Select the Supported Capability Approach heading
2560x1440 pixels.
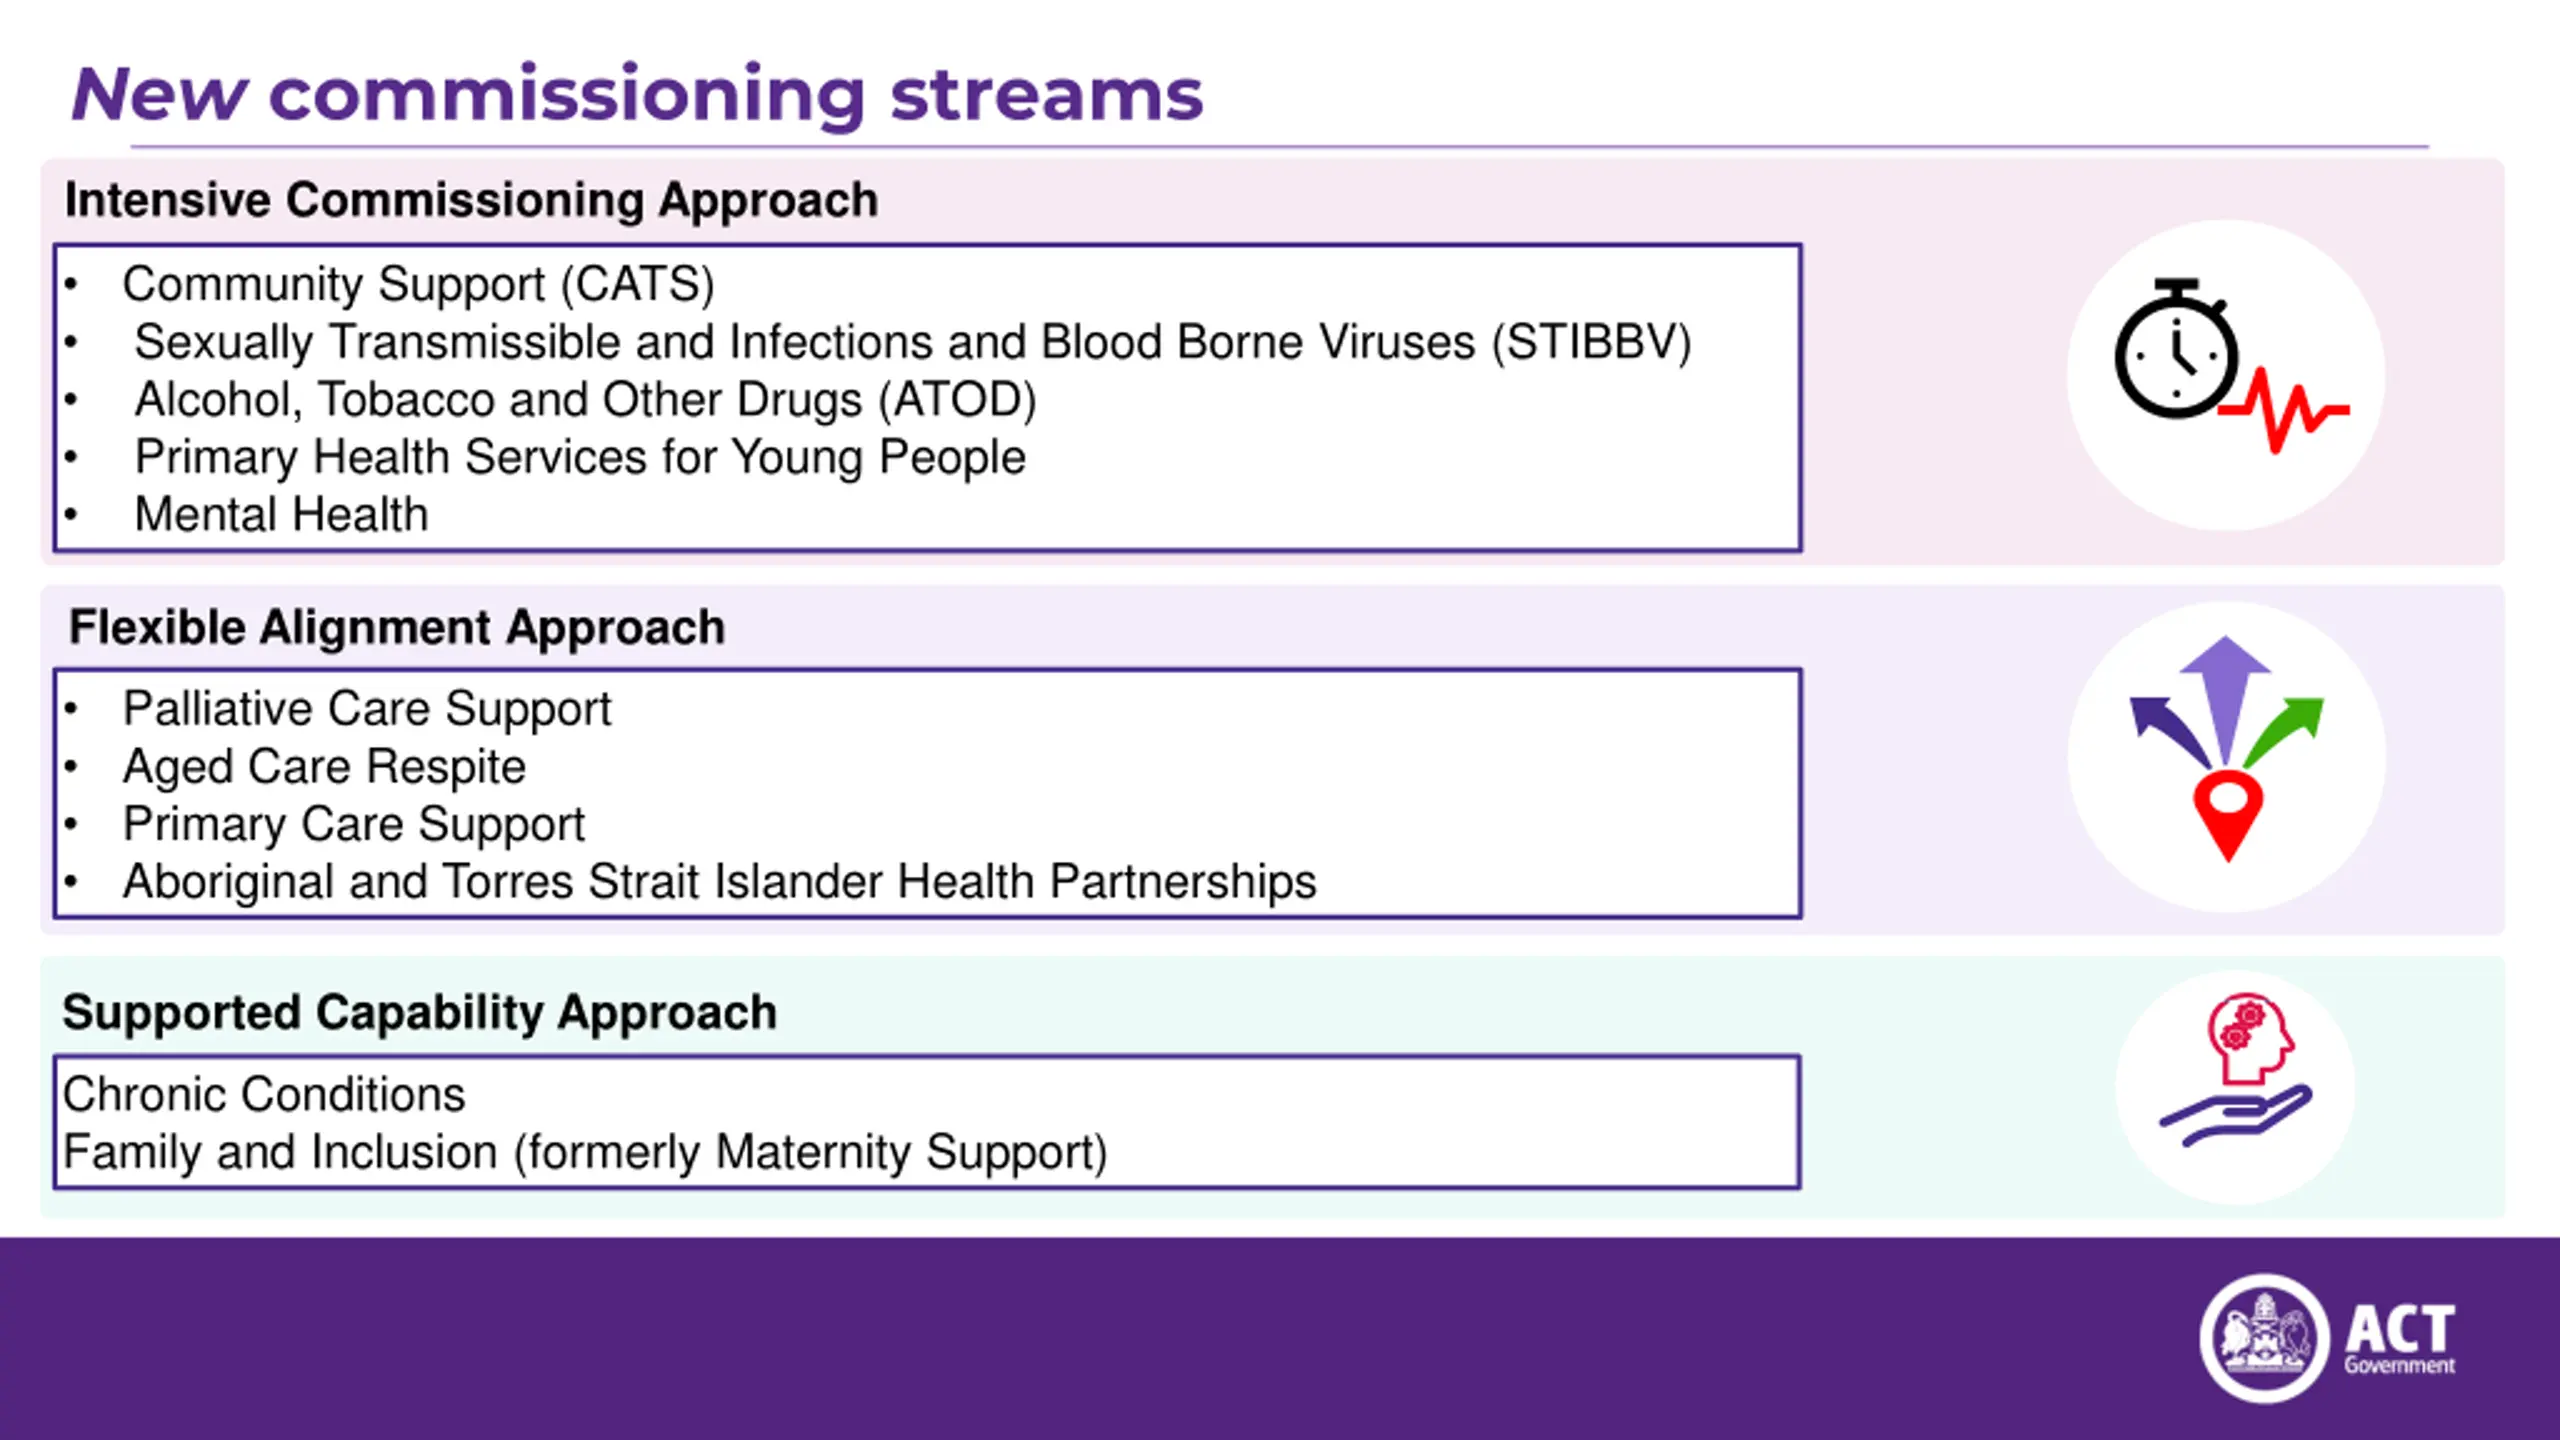[x=419, y=1013]
